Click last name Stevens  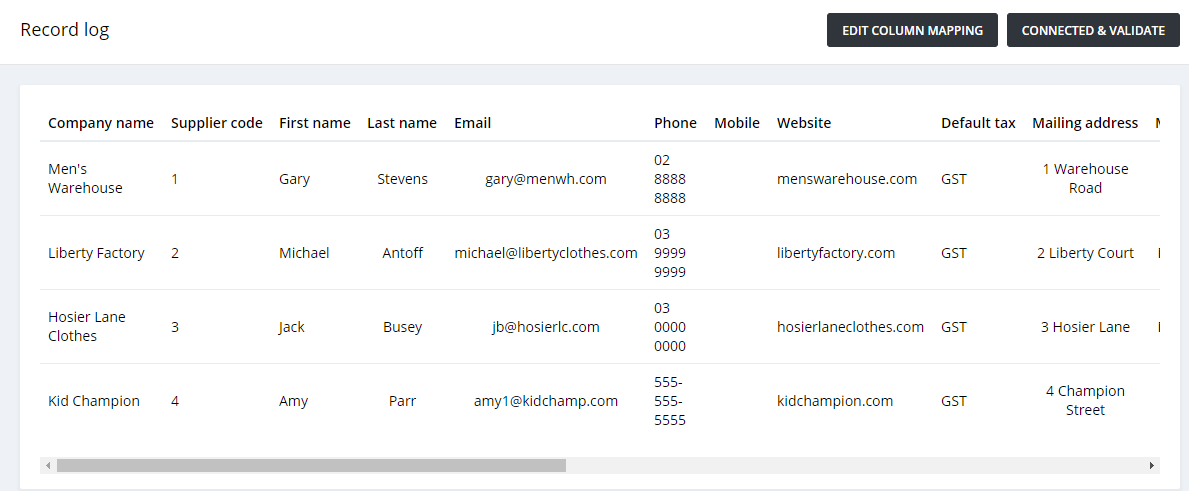point(403,179)
